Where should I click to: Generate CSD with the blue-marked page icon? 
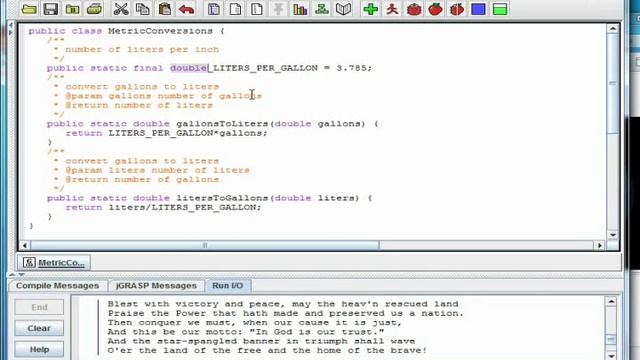click(x=213, y=9)
